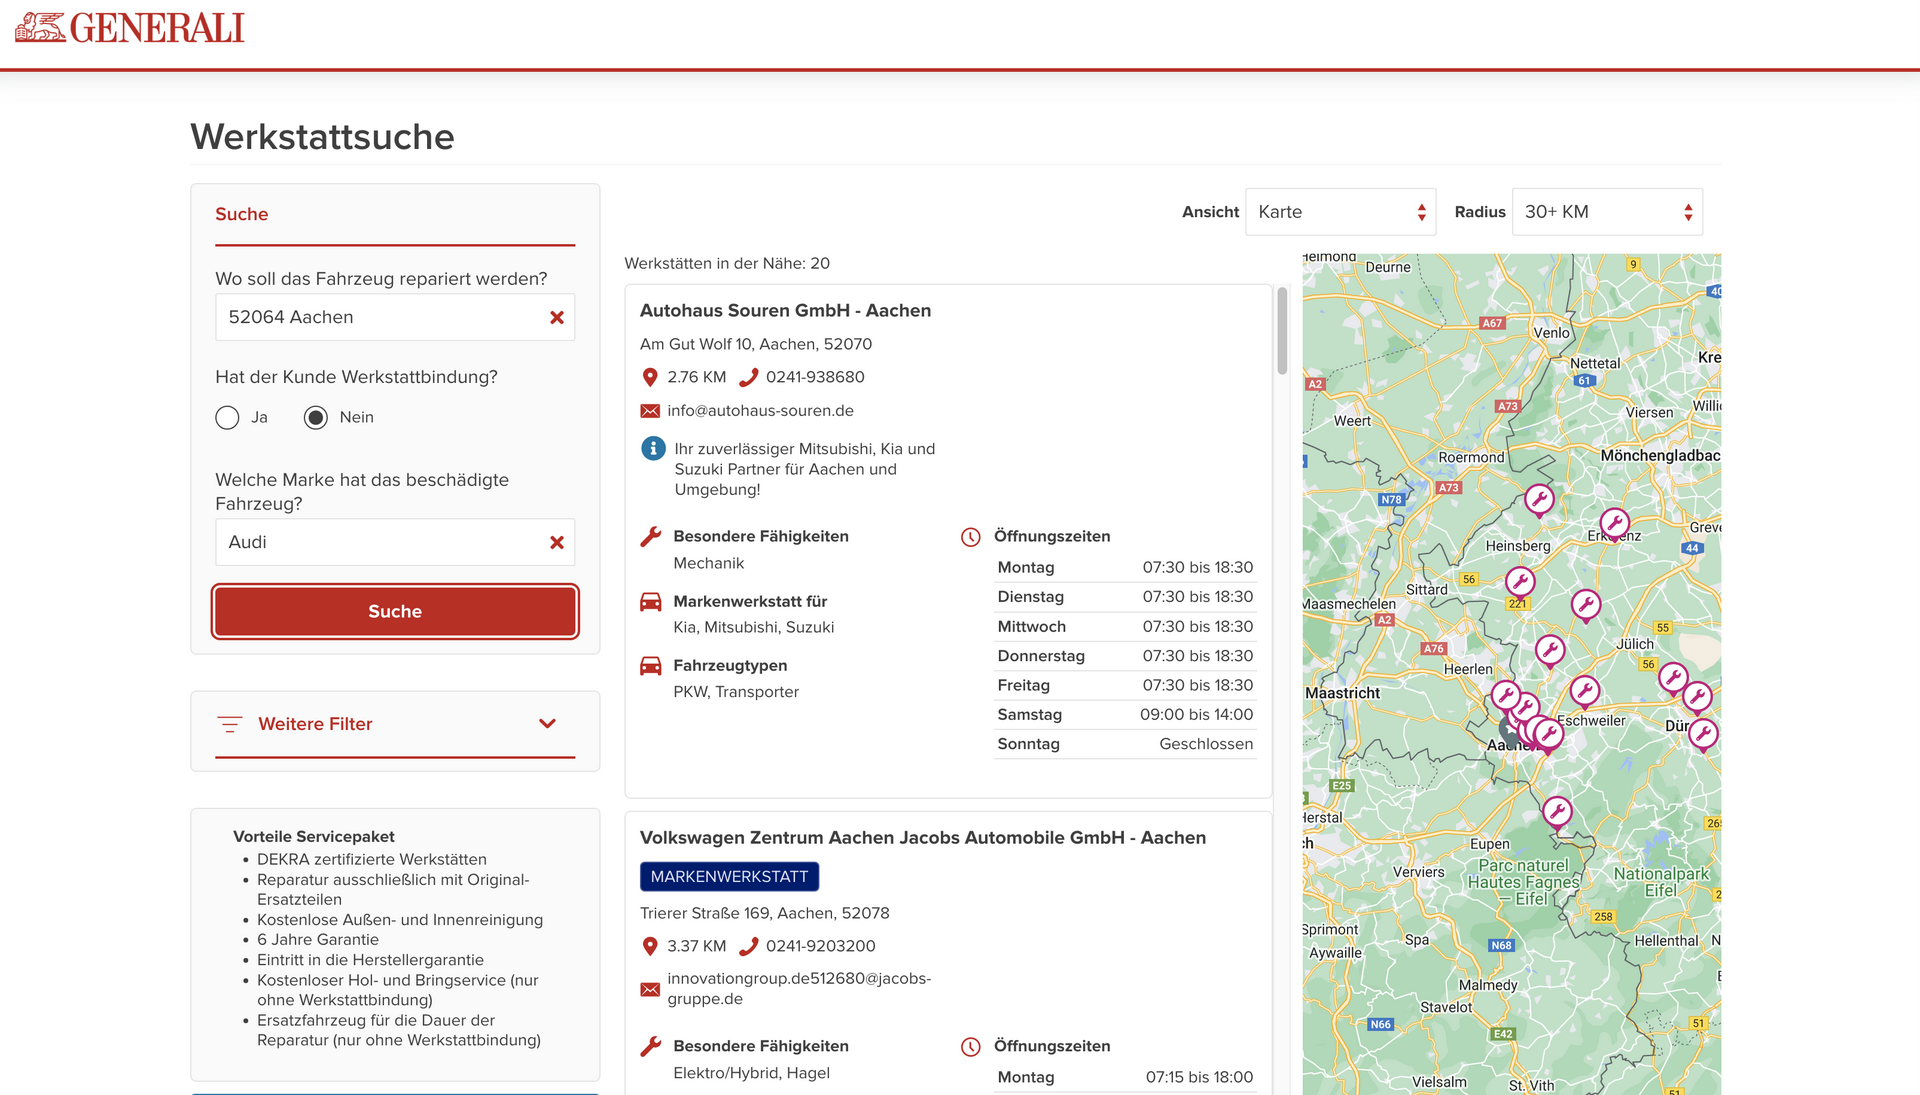Click envelope icon for jacobs-gruppe.de email

(650, 989)
